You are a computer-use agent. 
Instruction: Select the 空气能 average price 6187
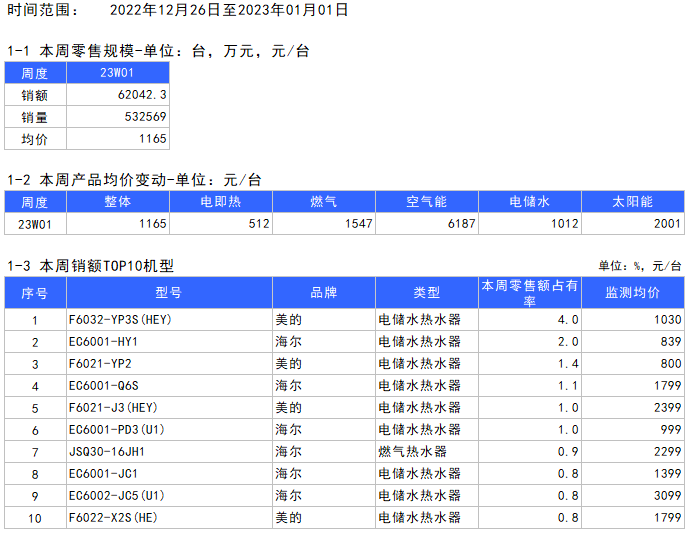pyautogui.click(x=461, y=223)
